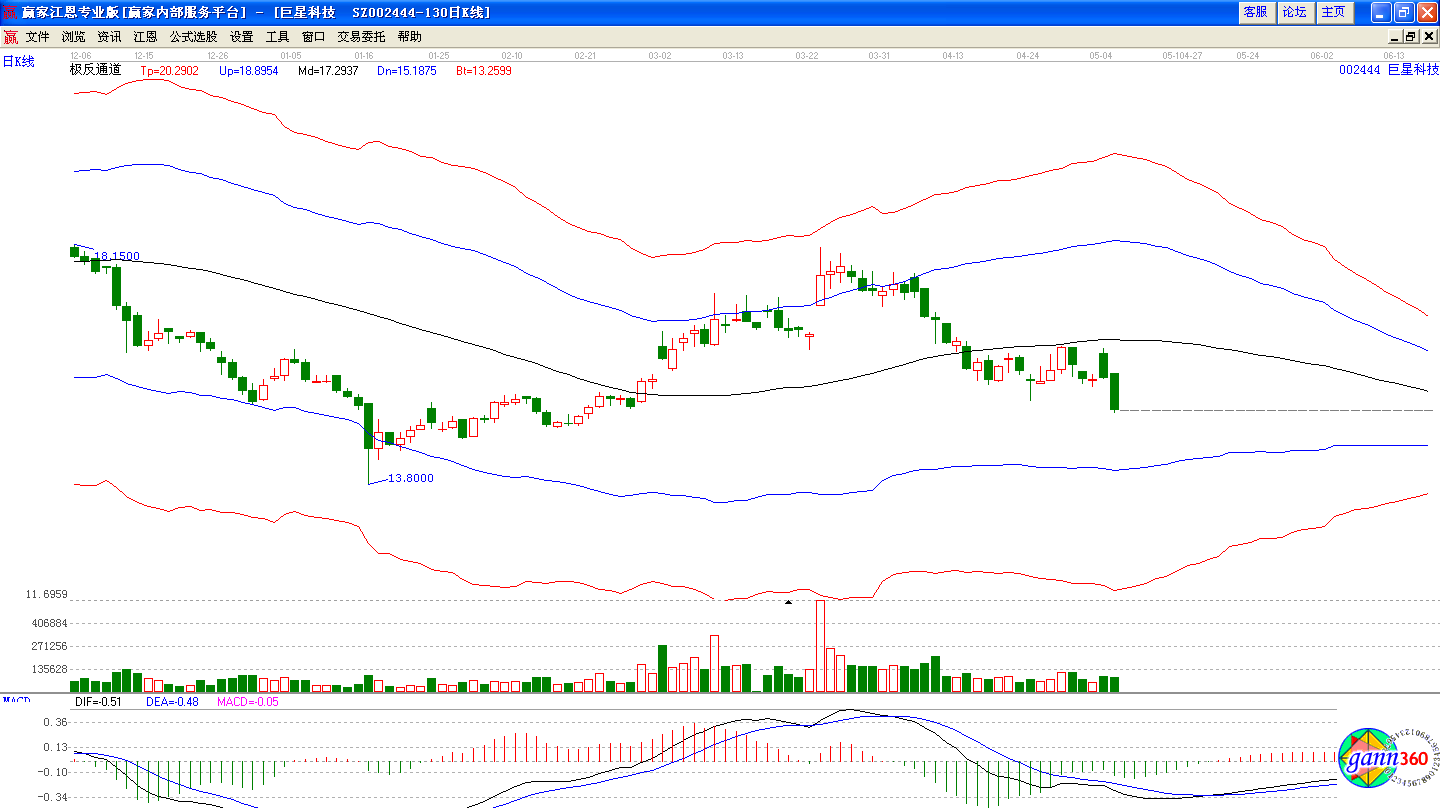Click the -0.10 MACD axis value
The image size is (1440, 808).
click(52, 772)
